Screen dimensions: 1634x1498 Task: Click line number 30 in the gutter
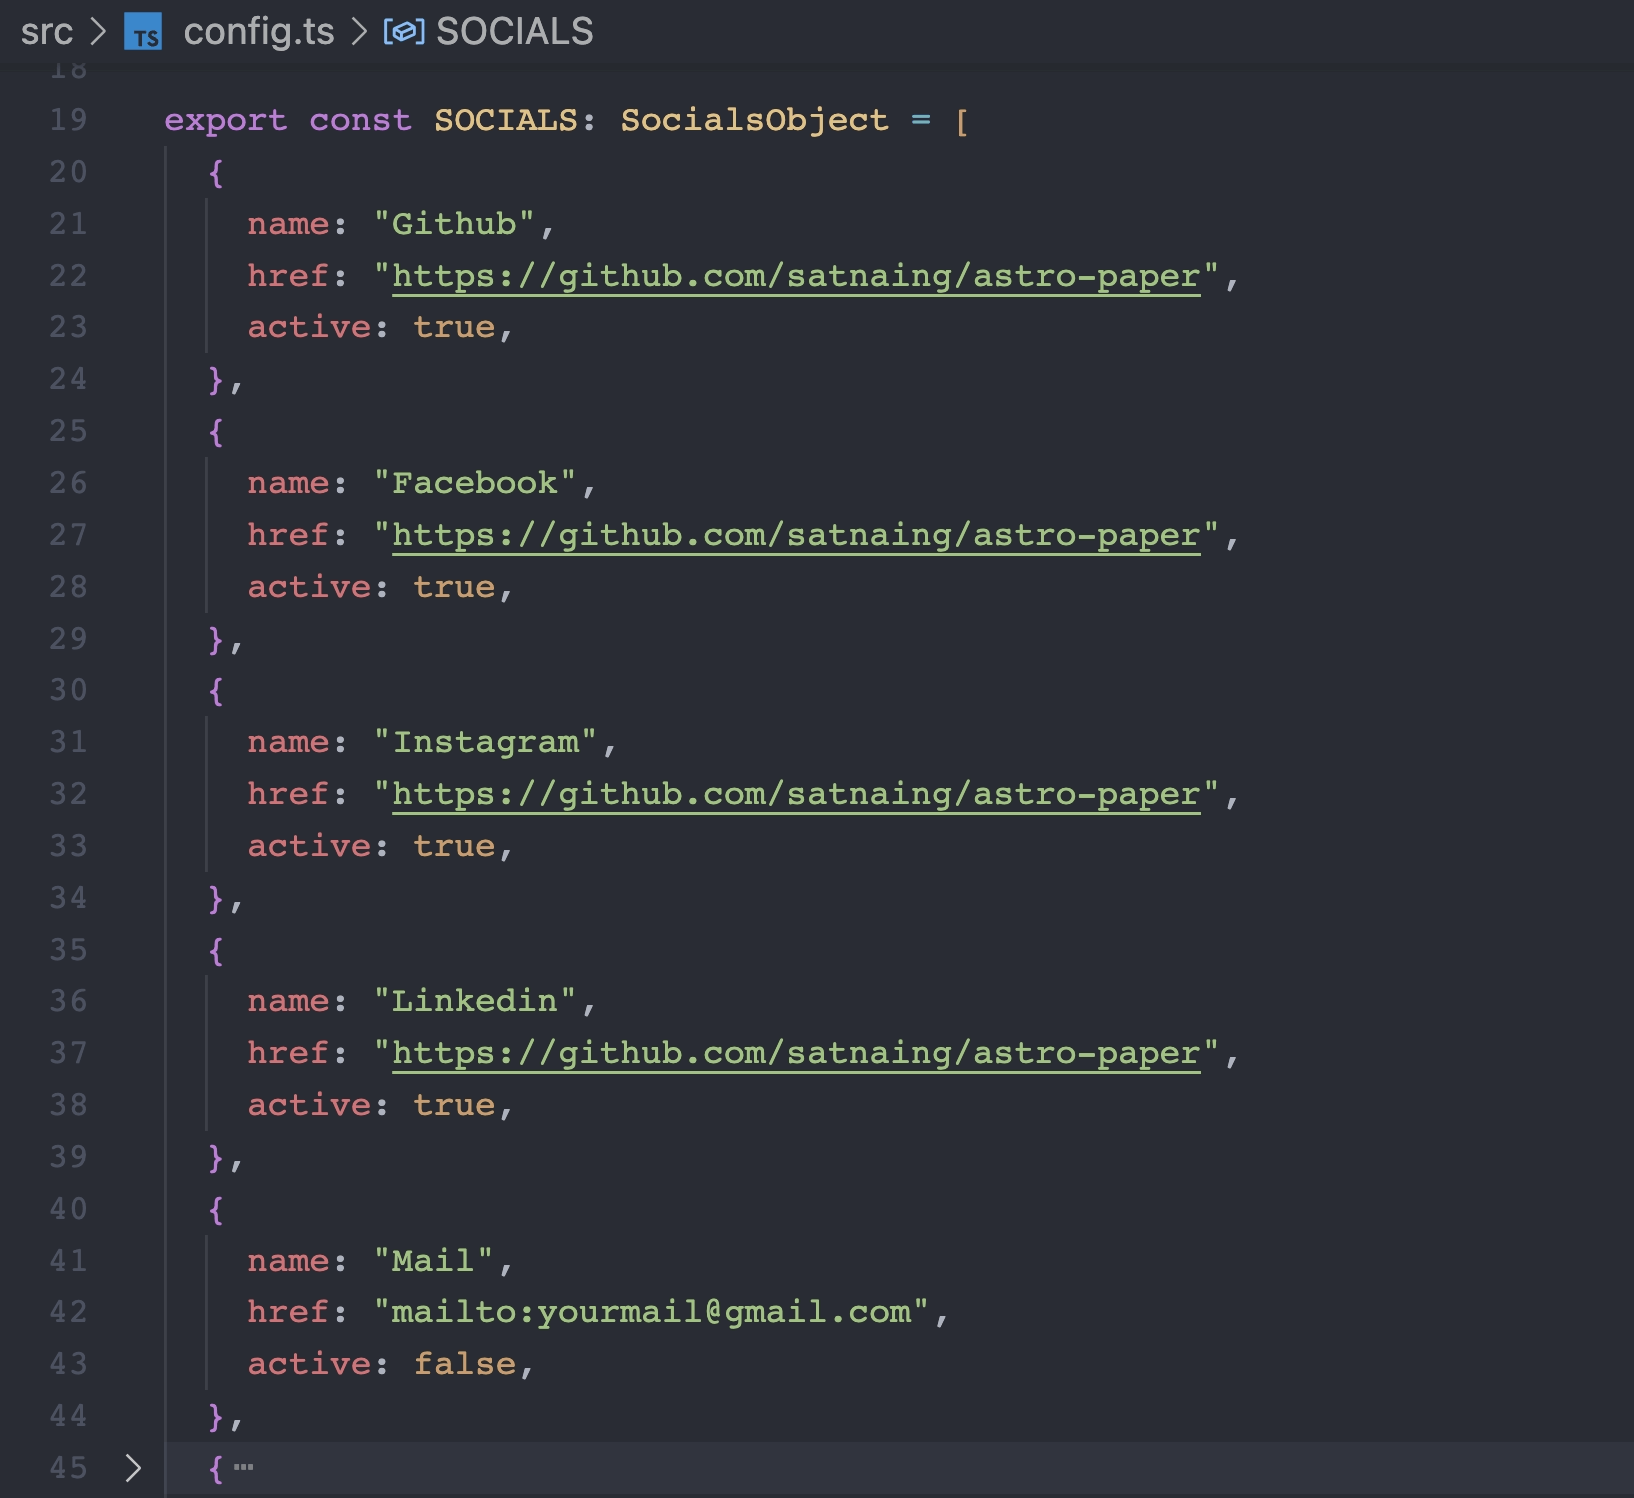pos(68,690)
